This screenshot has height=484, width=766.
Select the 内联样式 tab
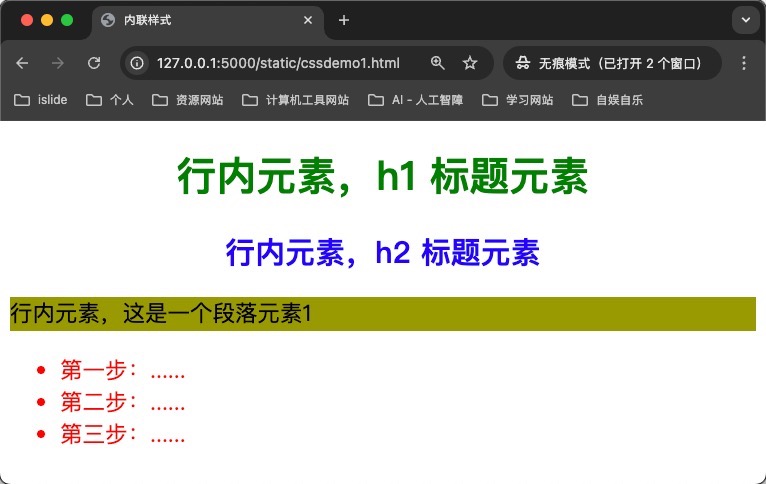[x=208, y=21]
